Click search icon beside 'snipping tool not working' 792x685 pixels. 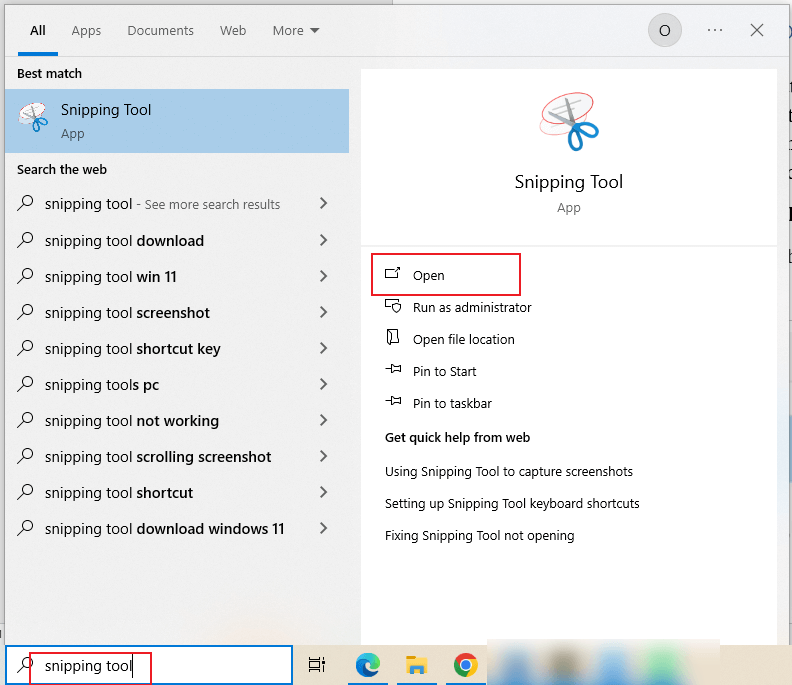25,420
